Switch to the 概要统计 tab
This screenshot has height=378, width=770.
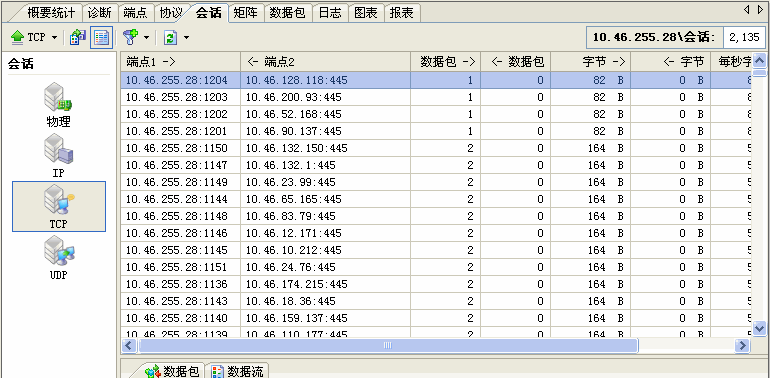[51, 13]
